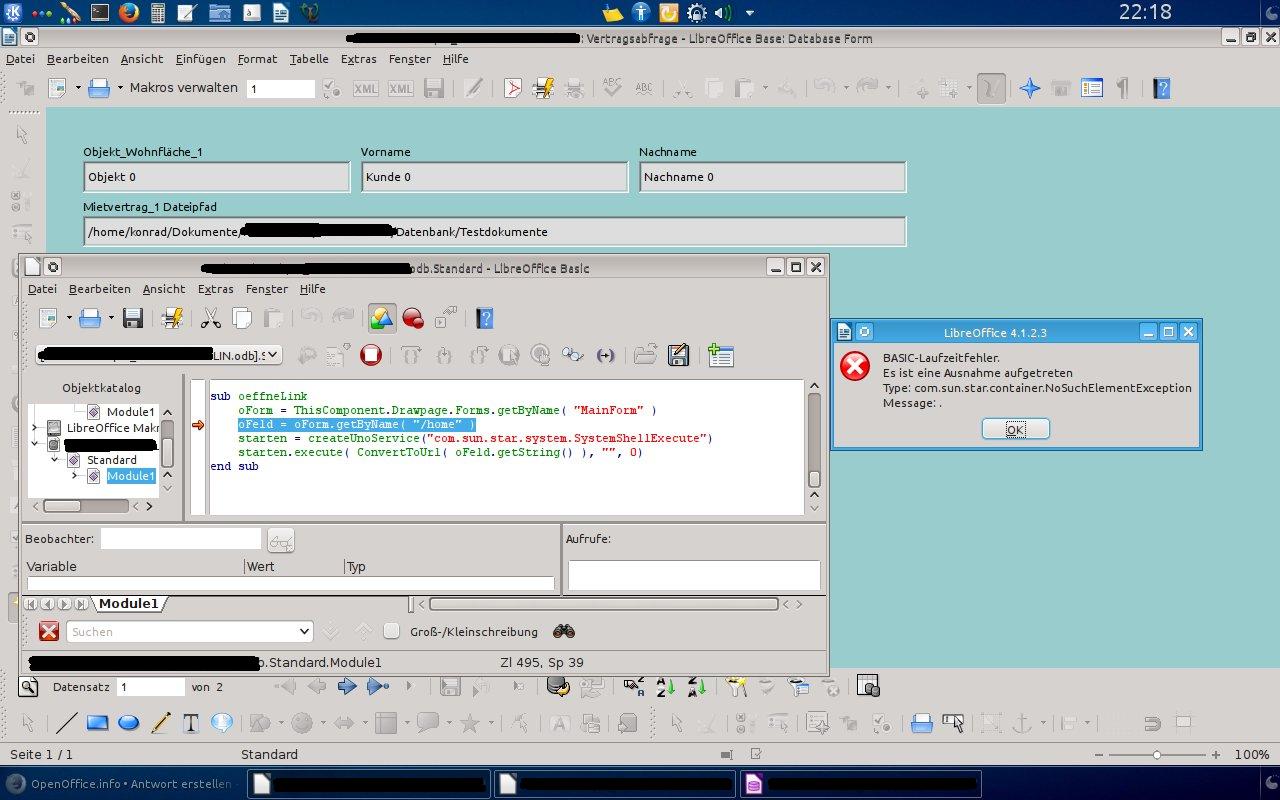Viewport: 1280px width, 800px height.
Task: Expand the selected Module1 tree node
Action: click(x=75, y=476)
